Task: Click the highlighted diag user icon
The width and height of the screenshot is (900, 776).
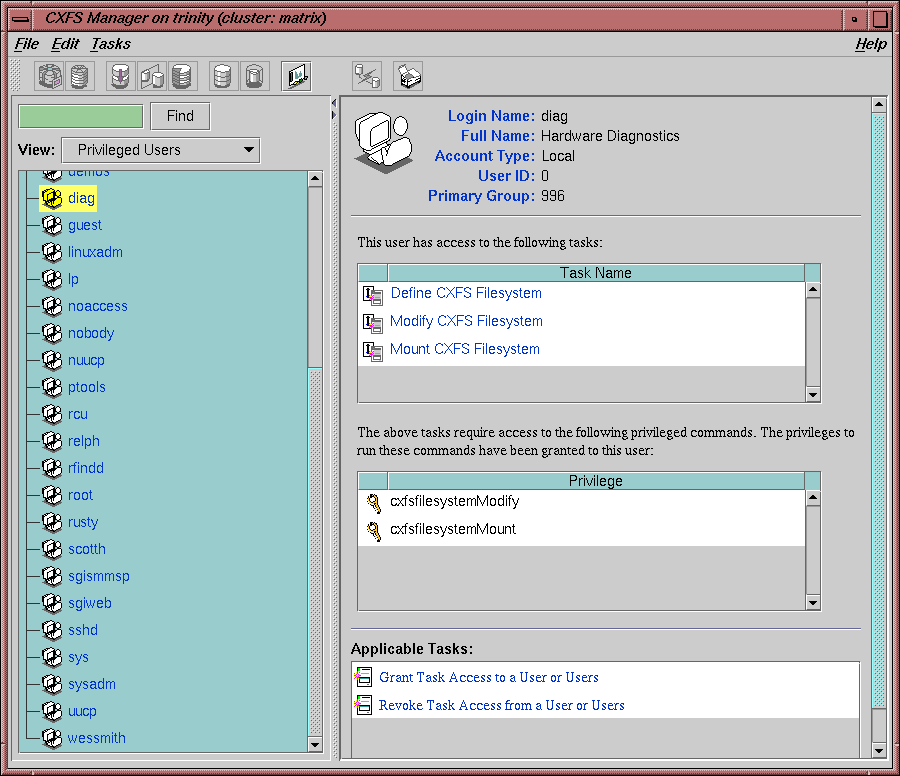Action: (x=52, y=199)
